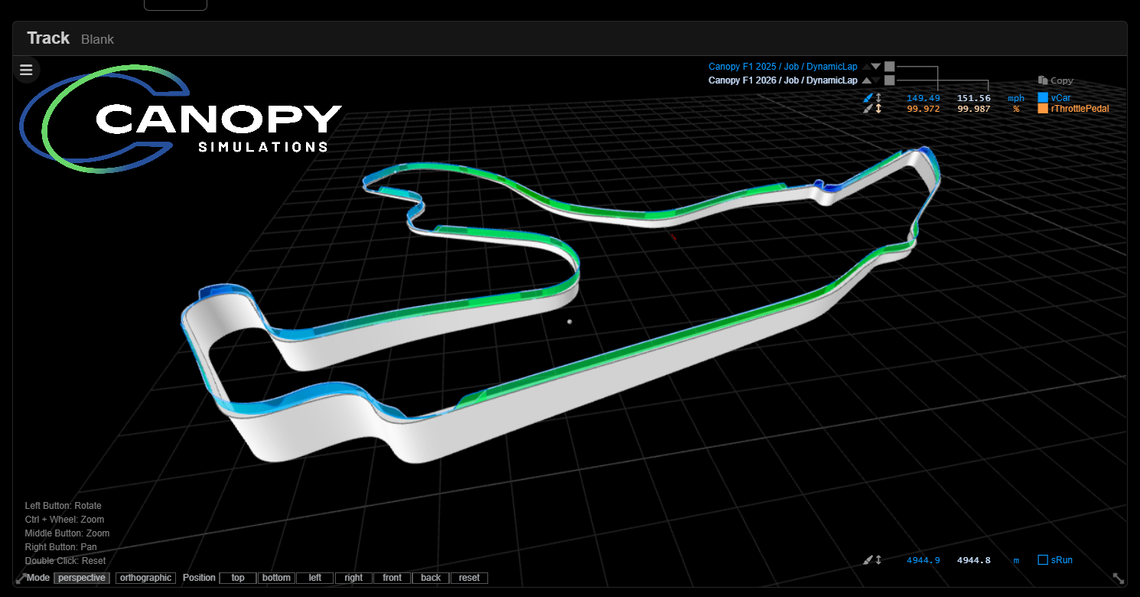The height and width of the screenshot is (597, 1140).
Task: Click the paintbrush icon in the rThrottlePedal row
Action: [868, 109]
